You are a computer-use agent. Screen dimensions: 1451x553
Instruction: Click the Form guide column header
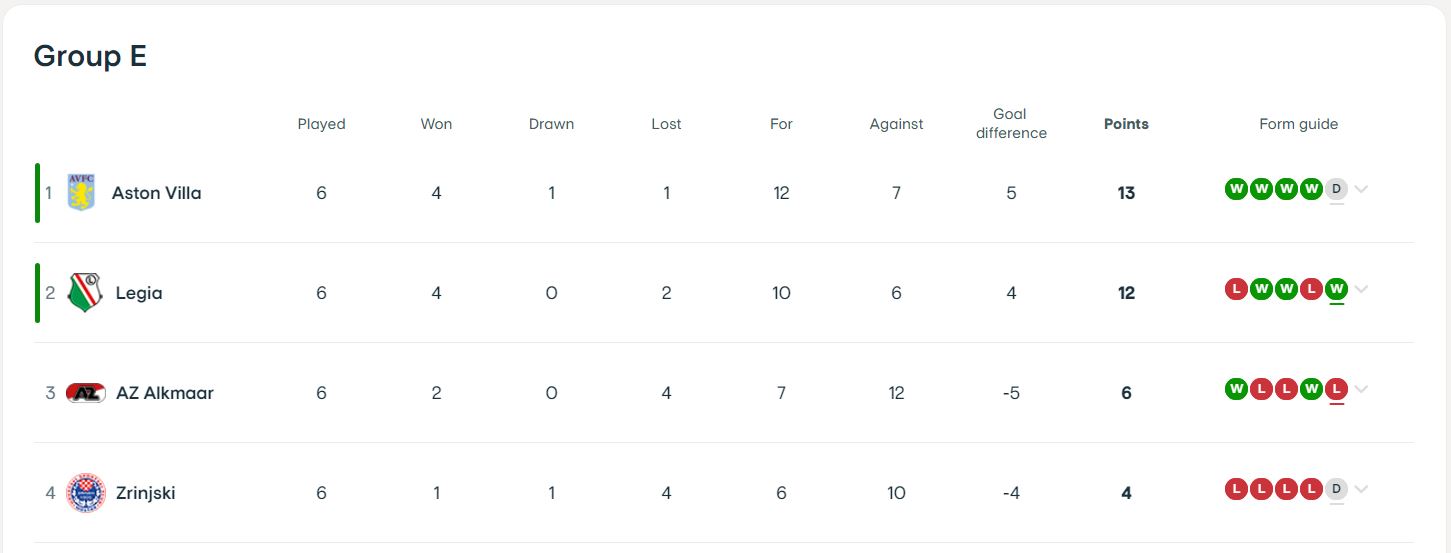coord(1298,124)
